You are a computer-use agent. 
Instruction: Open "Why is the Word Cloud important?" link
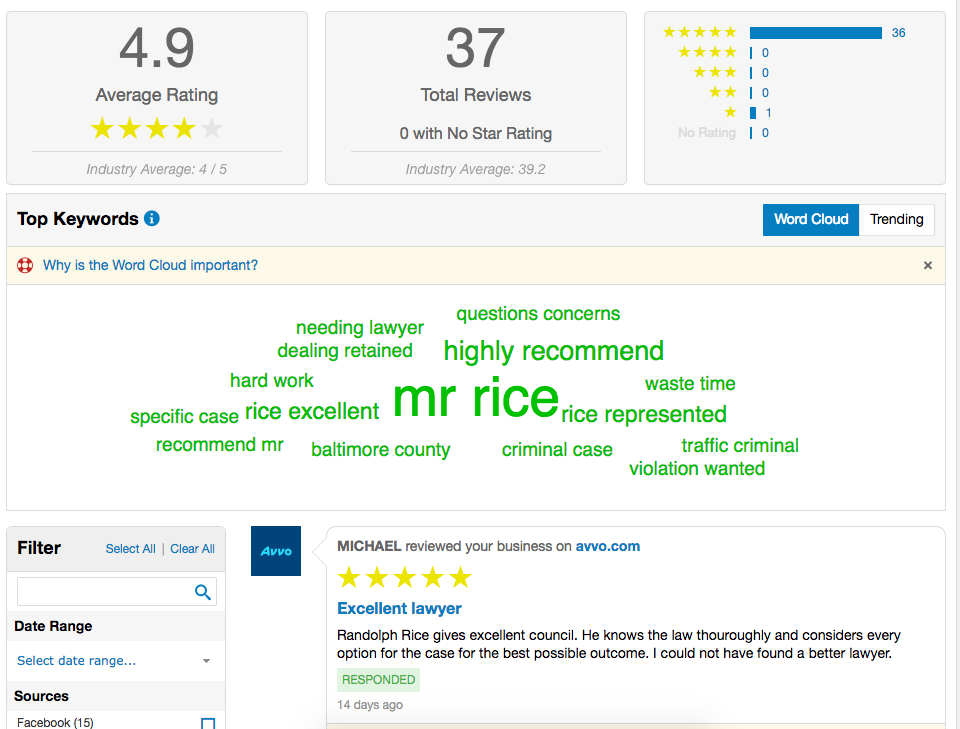150,265
